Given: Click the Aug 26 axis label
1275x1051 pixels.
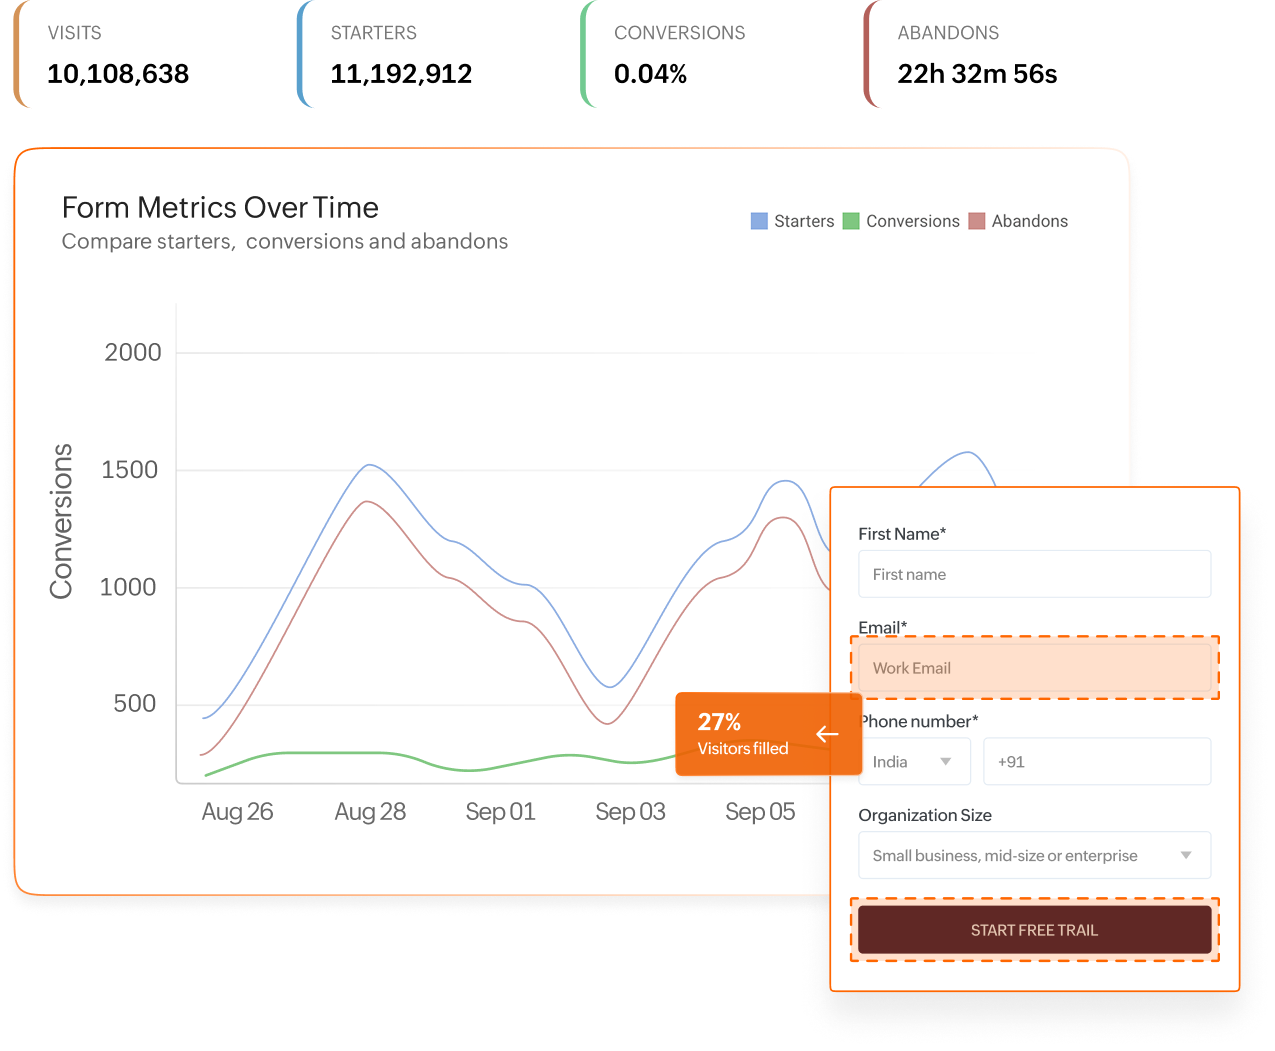Looking at the screenshot, I should click(x=237, y=812).
